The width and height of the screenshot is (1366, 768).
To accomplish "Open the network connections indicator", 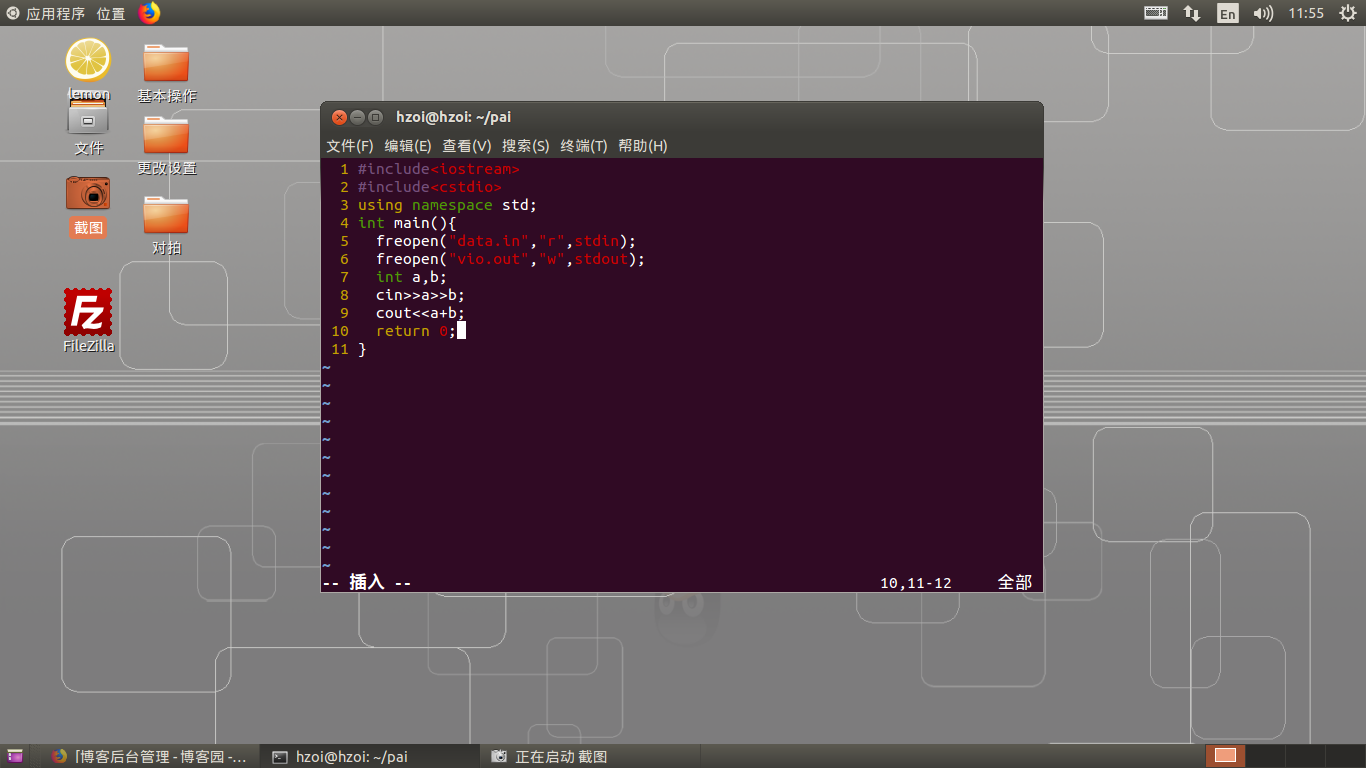I will (x=1192, y=13).
